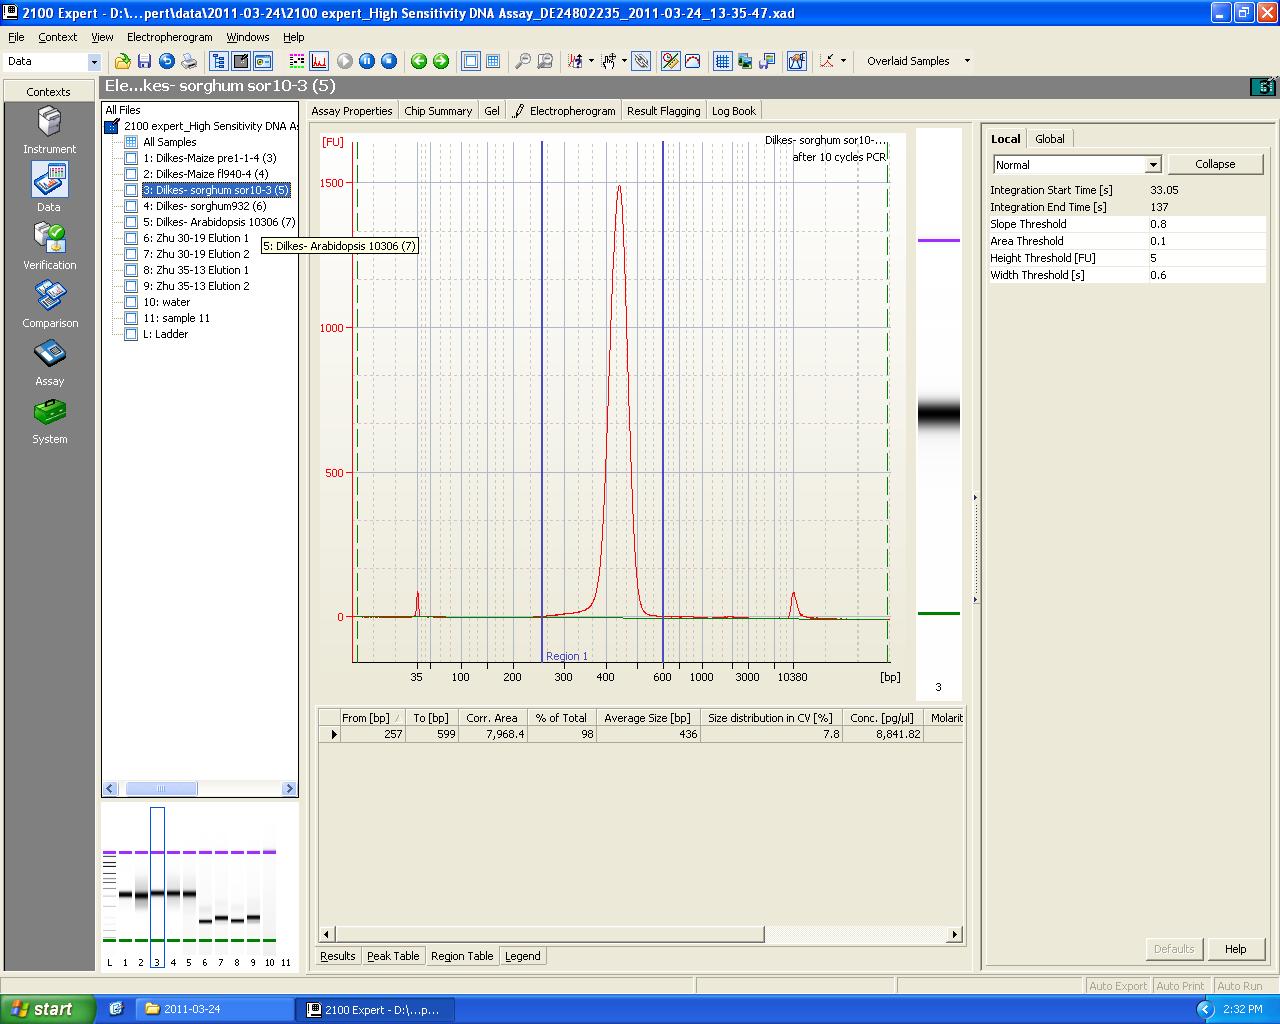The image size is (1280, 1024).
Task: Open the Electropherogram menu
Action: click(169, 37)
